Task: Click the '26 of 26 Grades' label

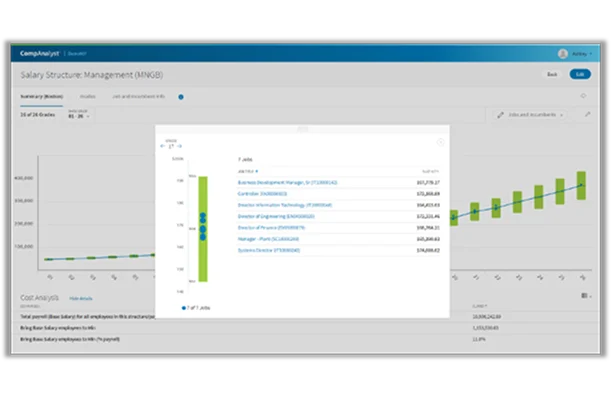Action: click(37, 115)
